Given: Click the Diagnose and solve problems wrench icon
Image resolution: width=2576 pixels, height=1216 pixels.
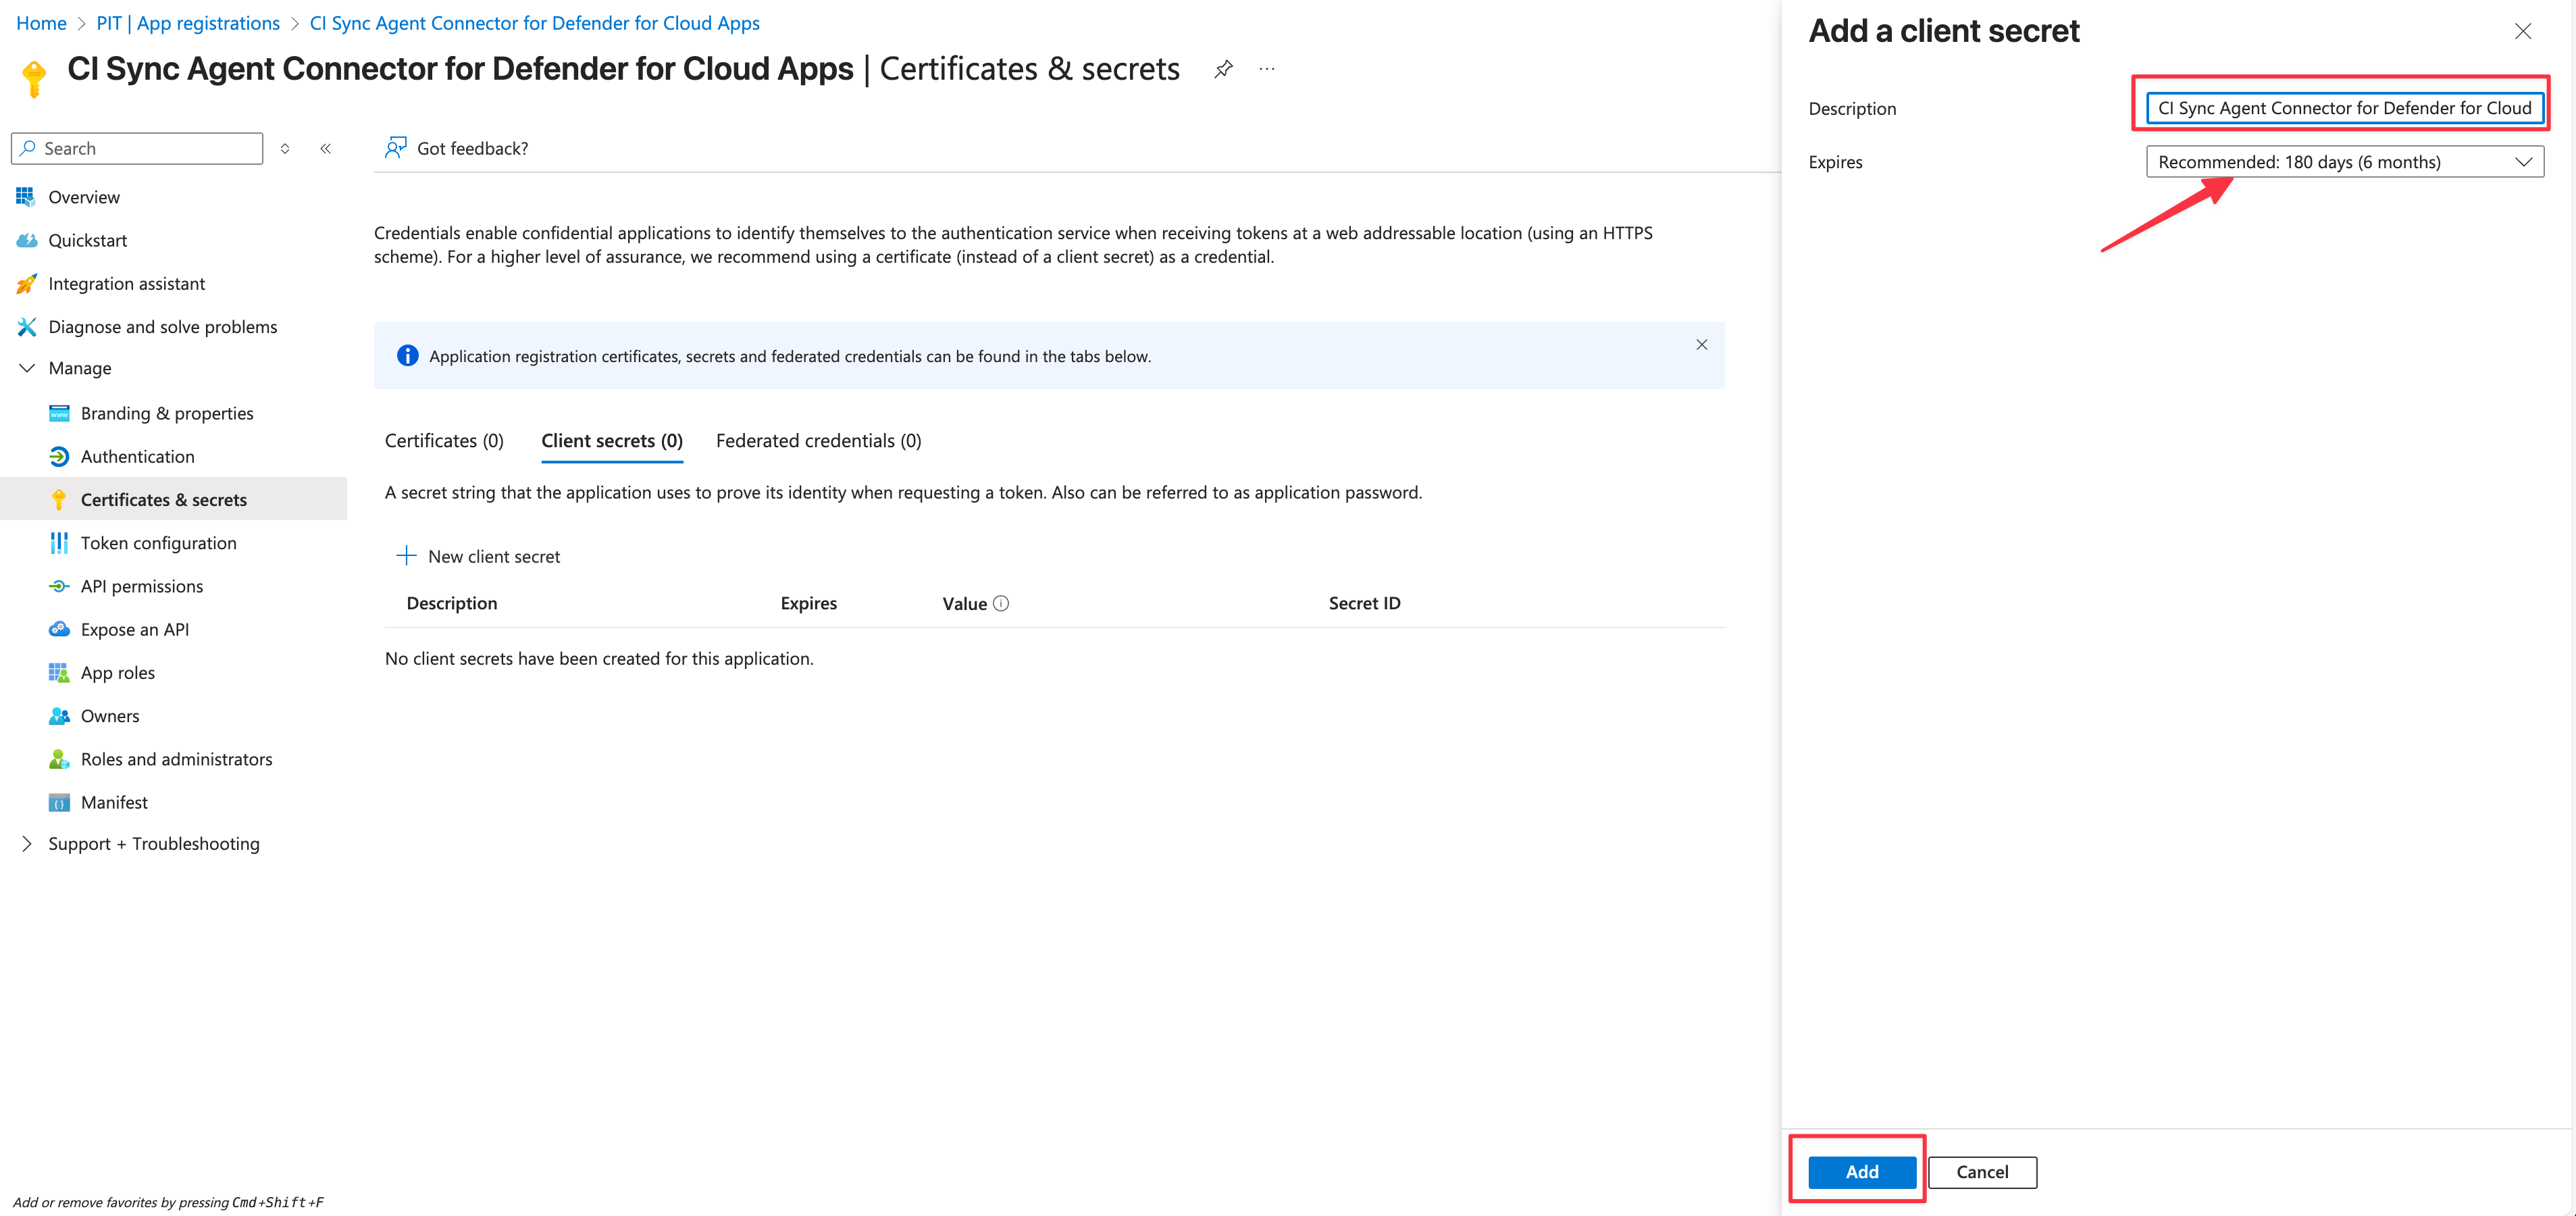Looking at the screenshot, I should 26,327.
